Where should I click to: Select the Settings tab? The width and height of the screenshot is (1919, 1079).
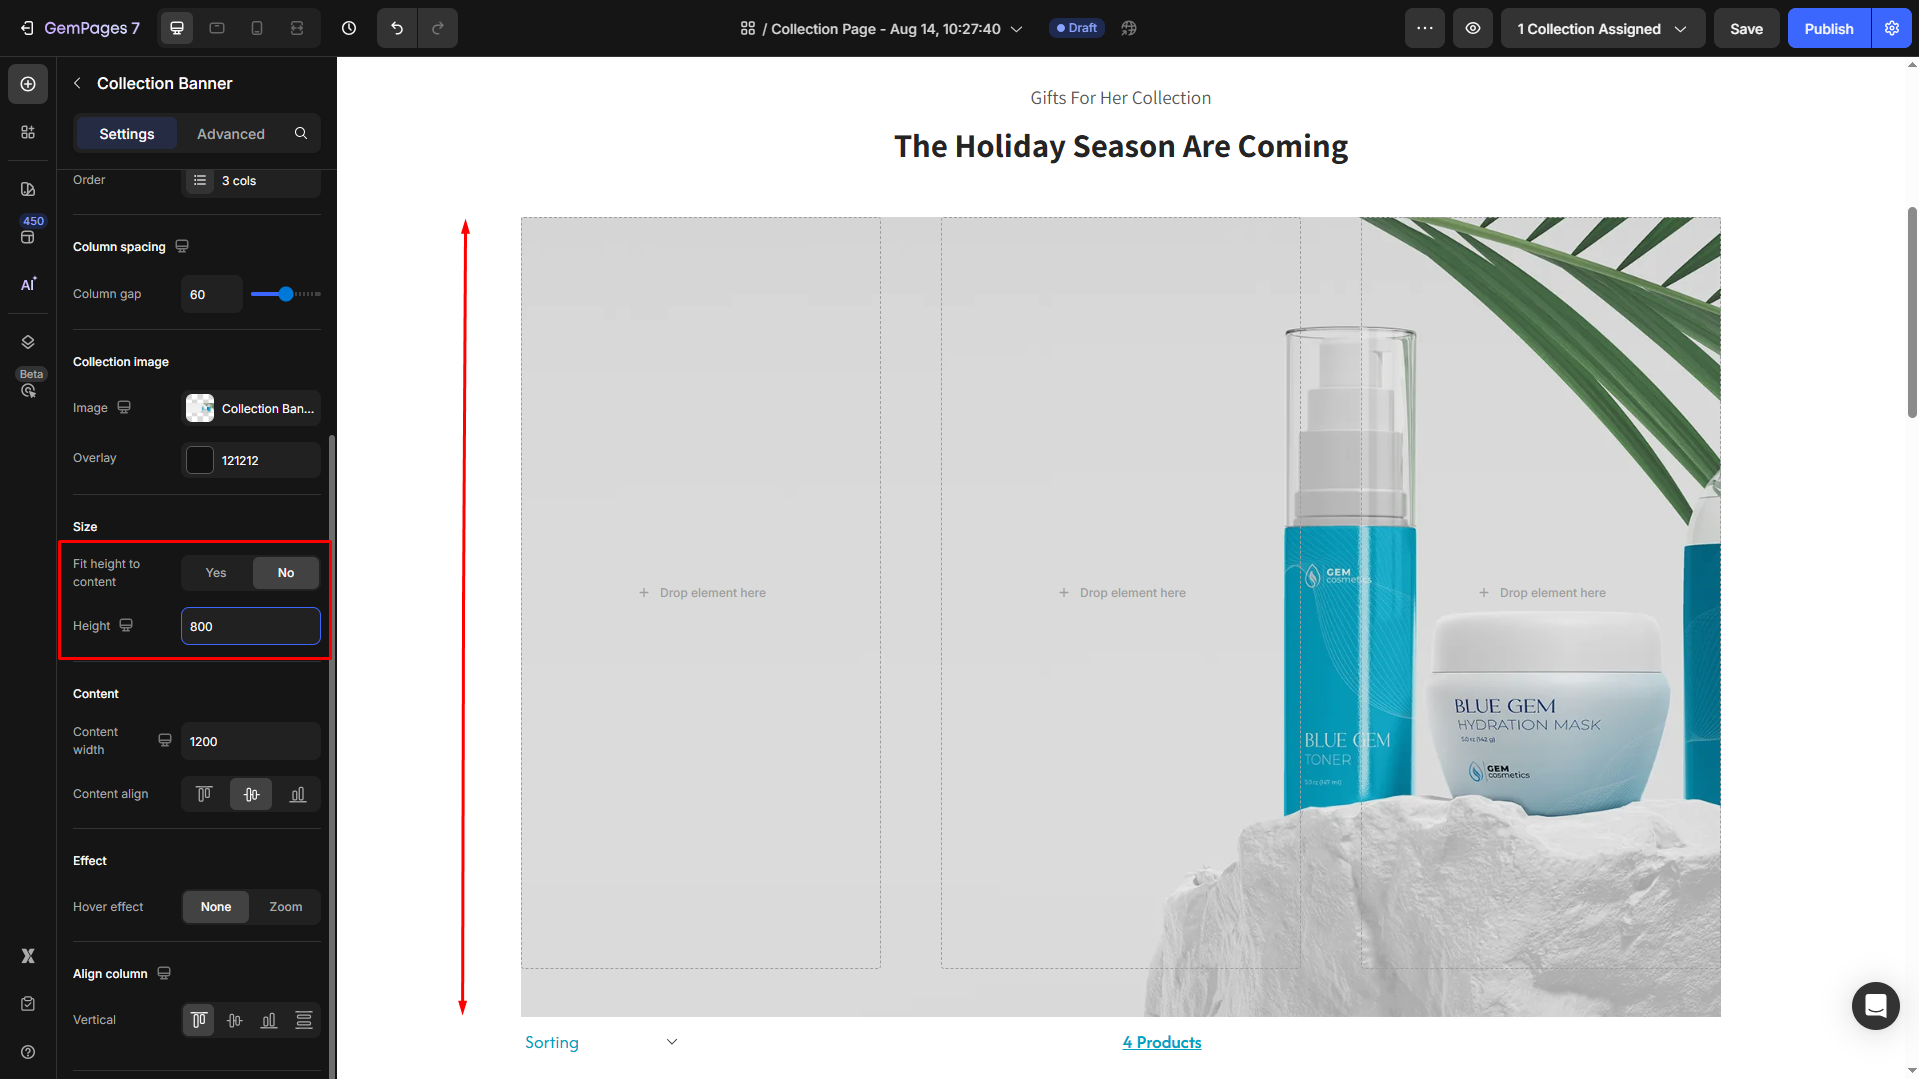[x=127, y=133]
